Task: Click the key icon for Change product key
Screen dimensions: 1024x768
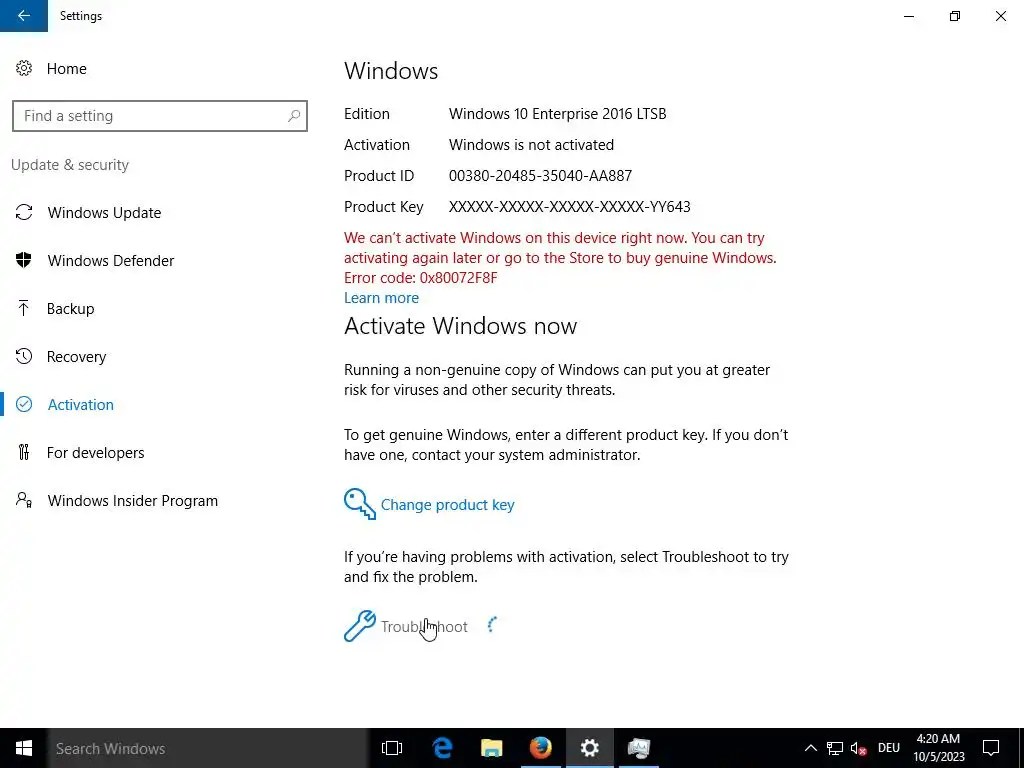Action: coord(359,504)
